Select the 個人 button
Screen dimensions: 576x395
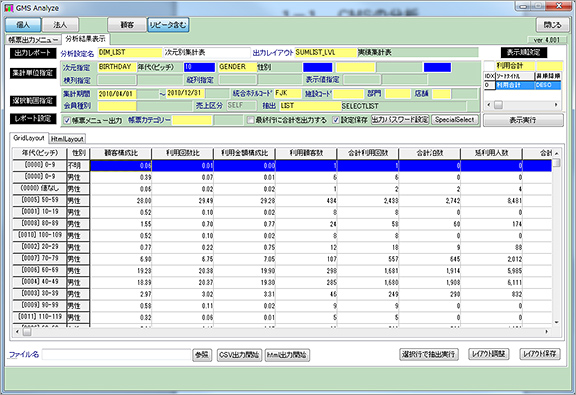pos(23,25)
